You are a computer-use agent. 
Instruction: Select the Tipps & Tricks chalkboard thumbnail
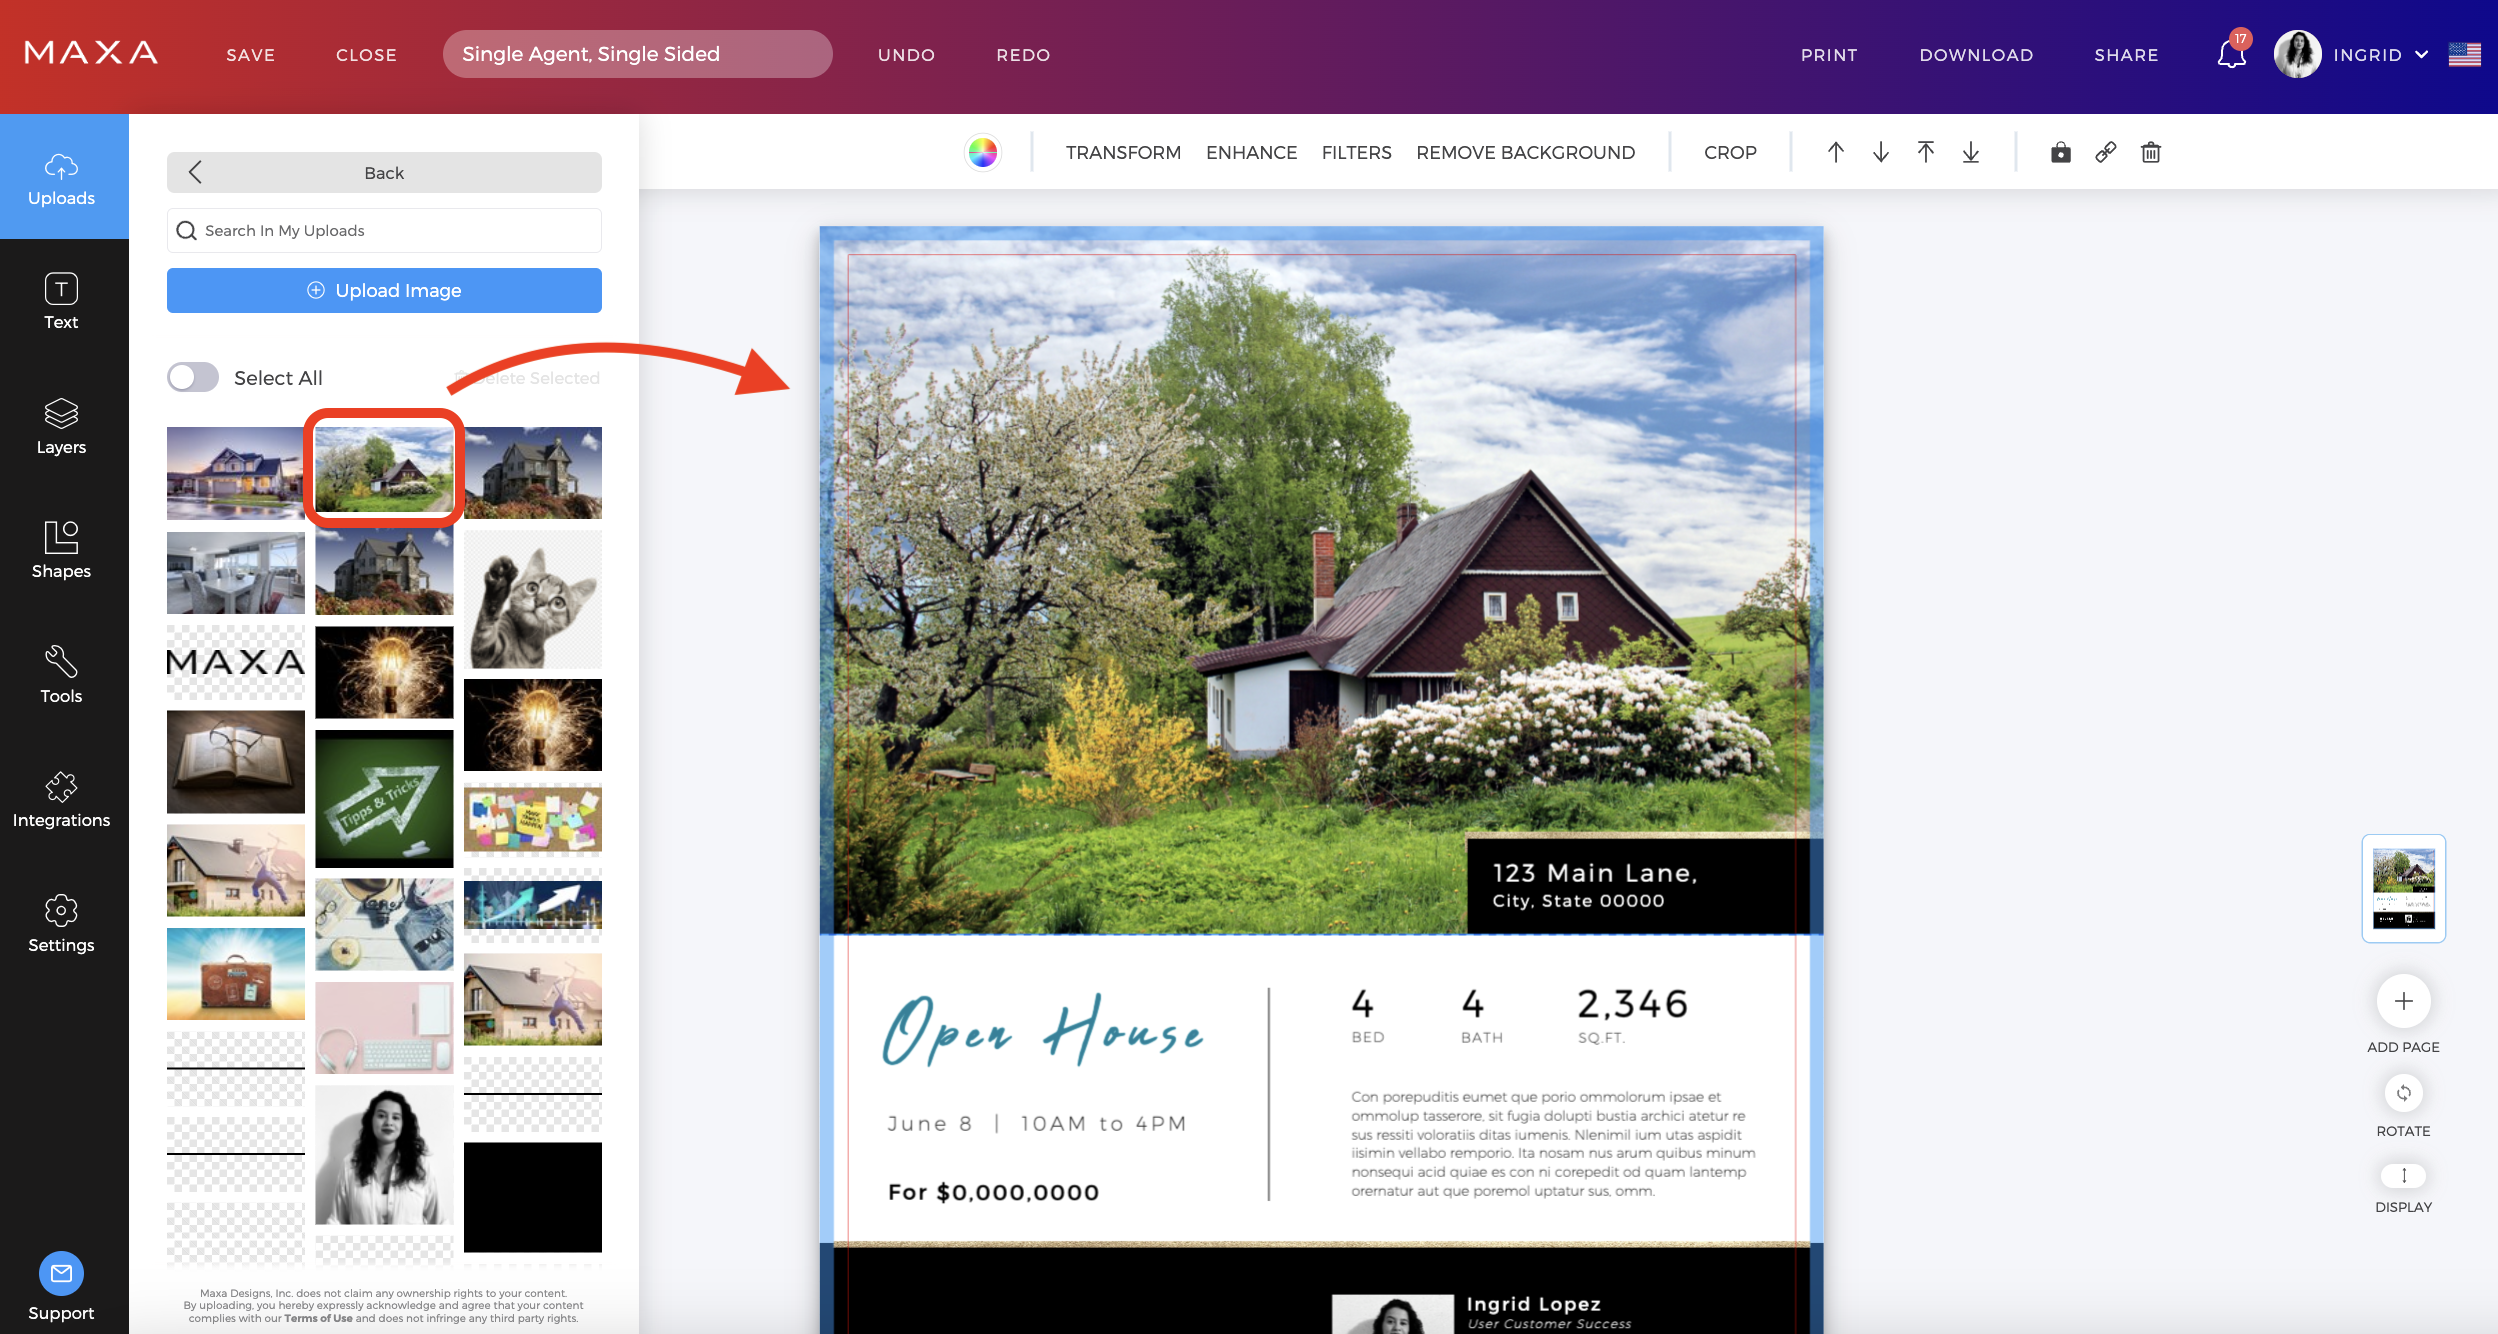coord(384,798)
